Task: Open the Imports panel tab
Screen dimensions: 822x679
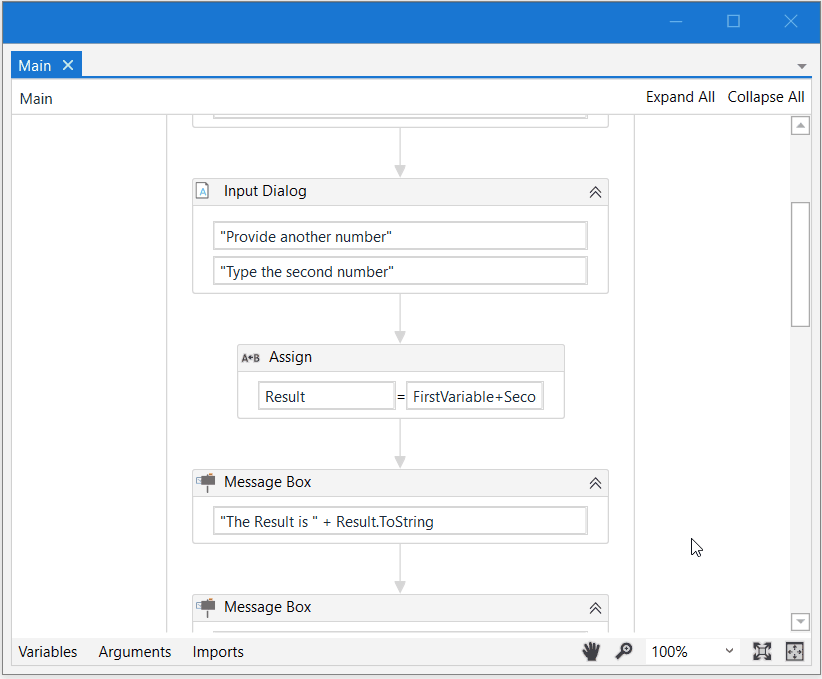Action: pos(218,651)
